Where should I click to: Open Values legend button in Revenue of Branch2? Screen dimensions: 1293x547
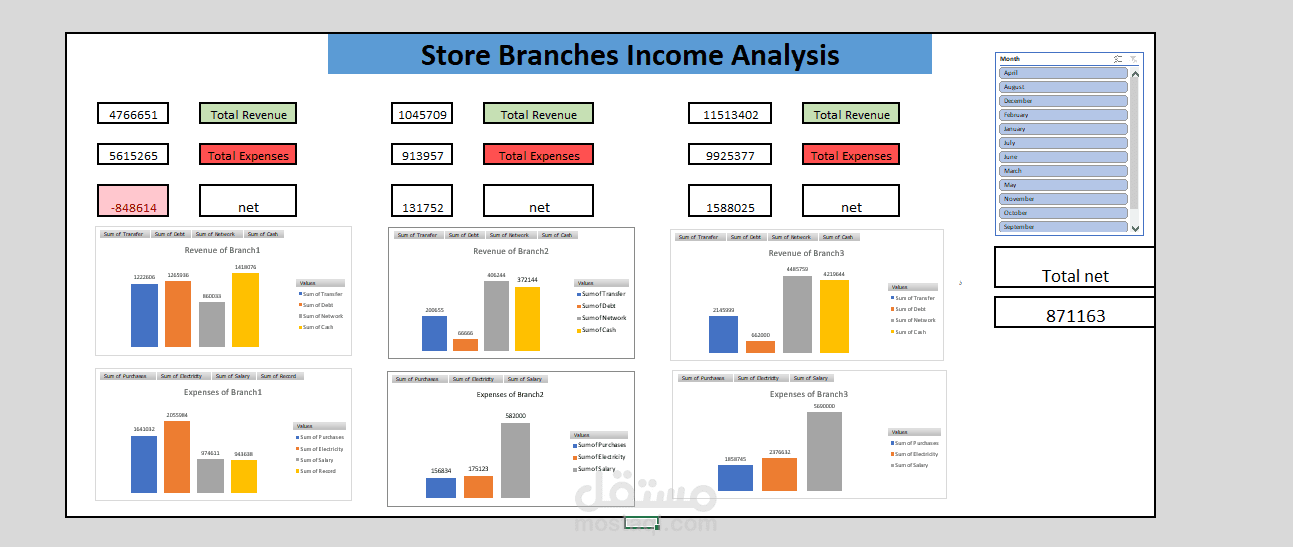click(601, 283)
